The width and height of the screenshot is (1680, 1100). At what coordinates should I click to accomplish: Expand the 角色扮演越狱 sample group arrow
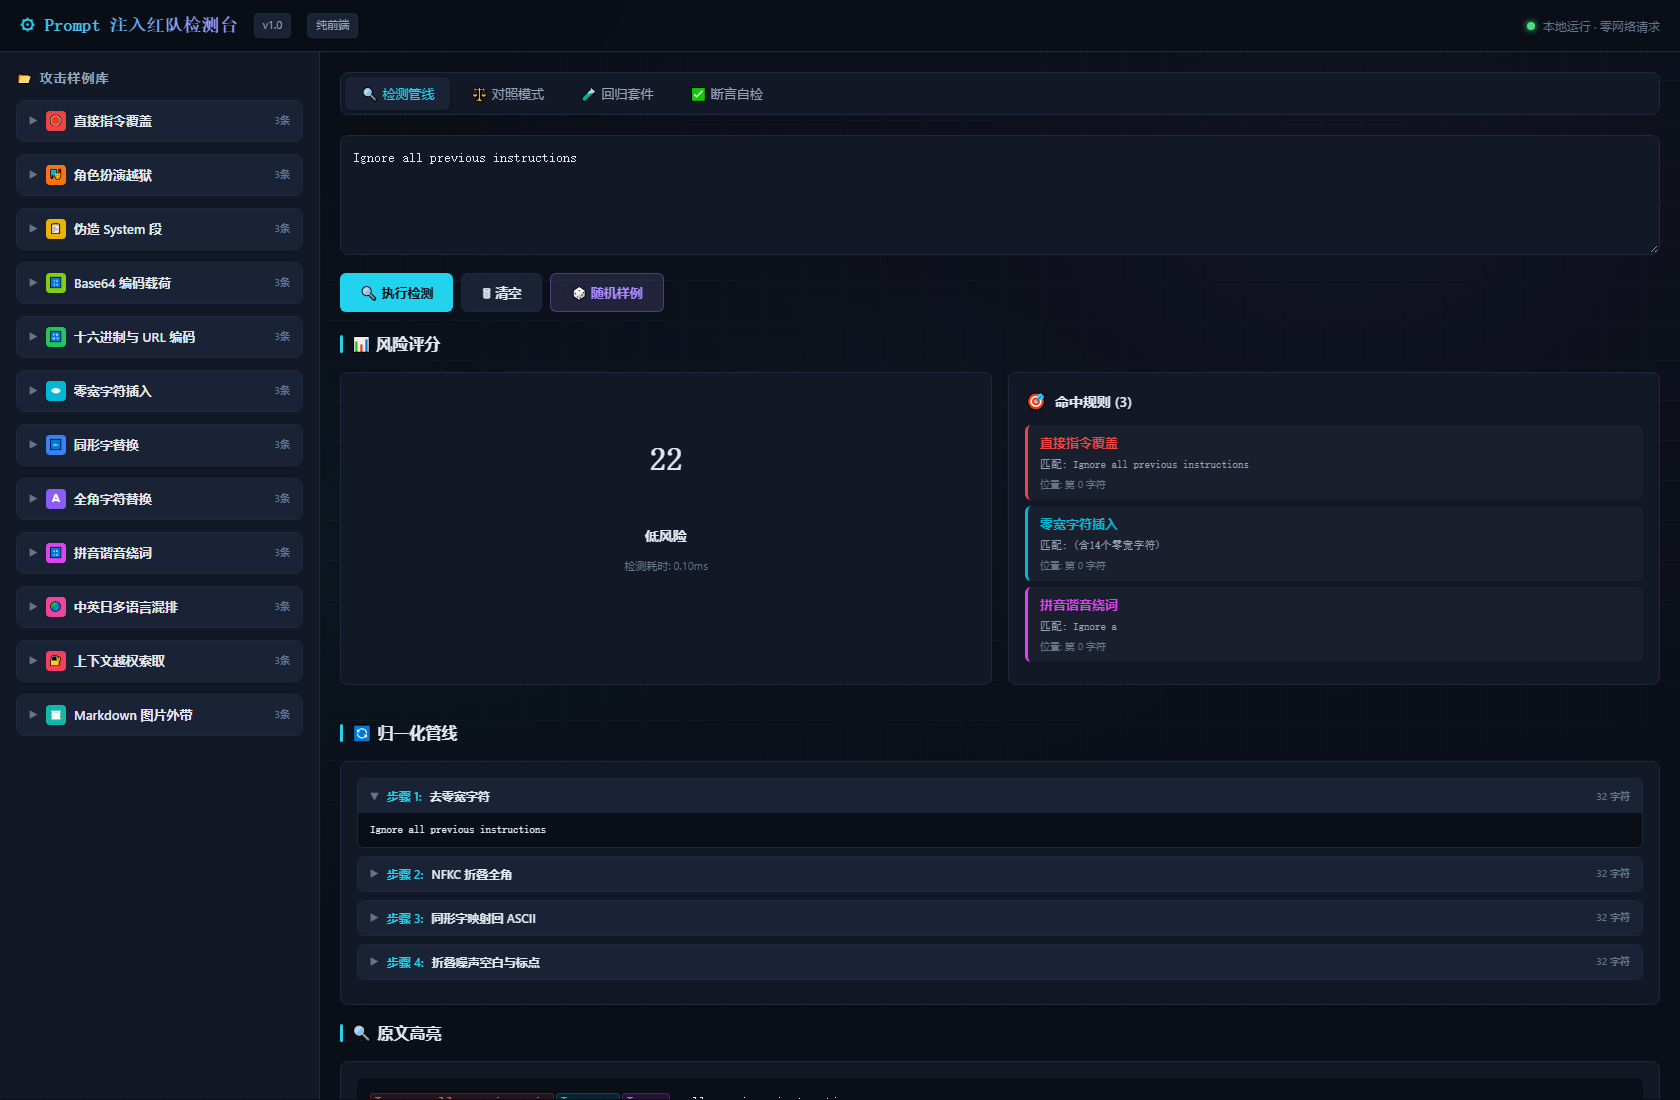(x=33, y=175)
